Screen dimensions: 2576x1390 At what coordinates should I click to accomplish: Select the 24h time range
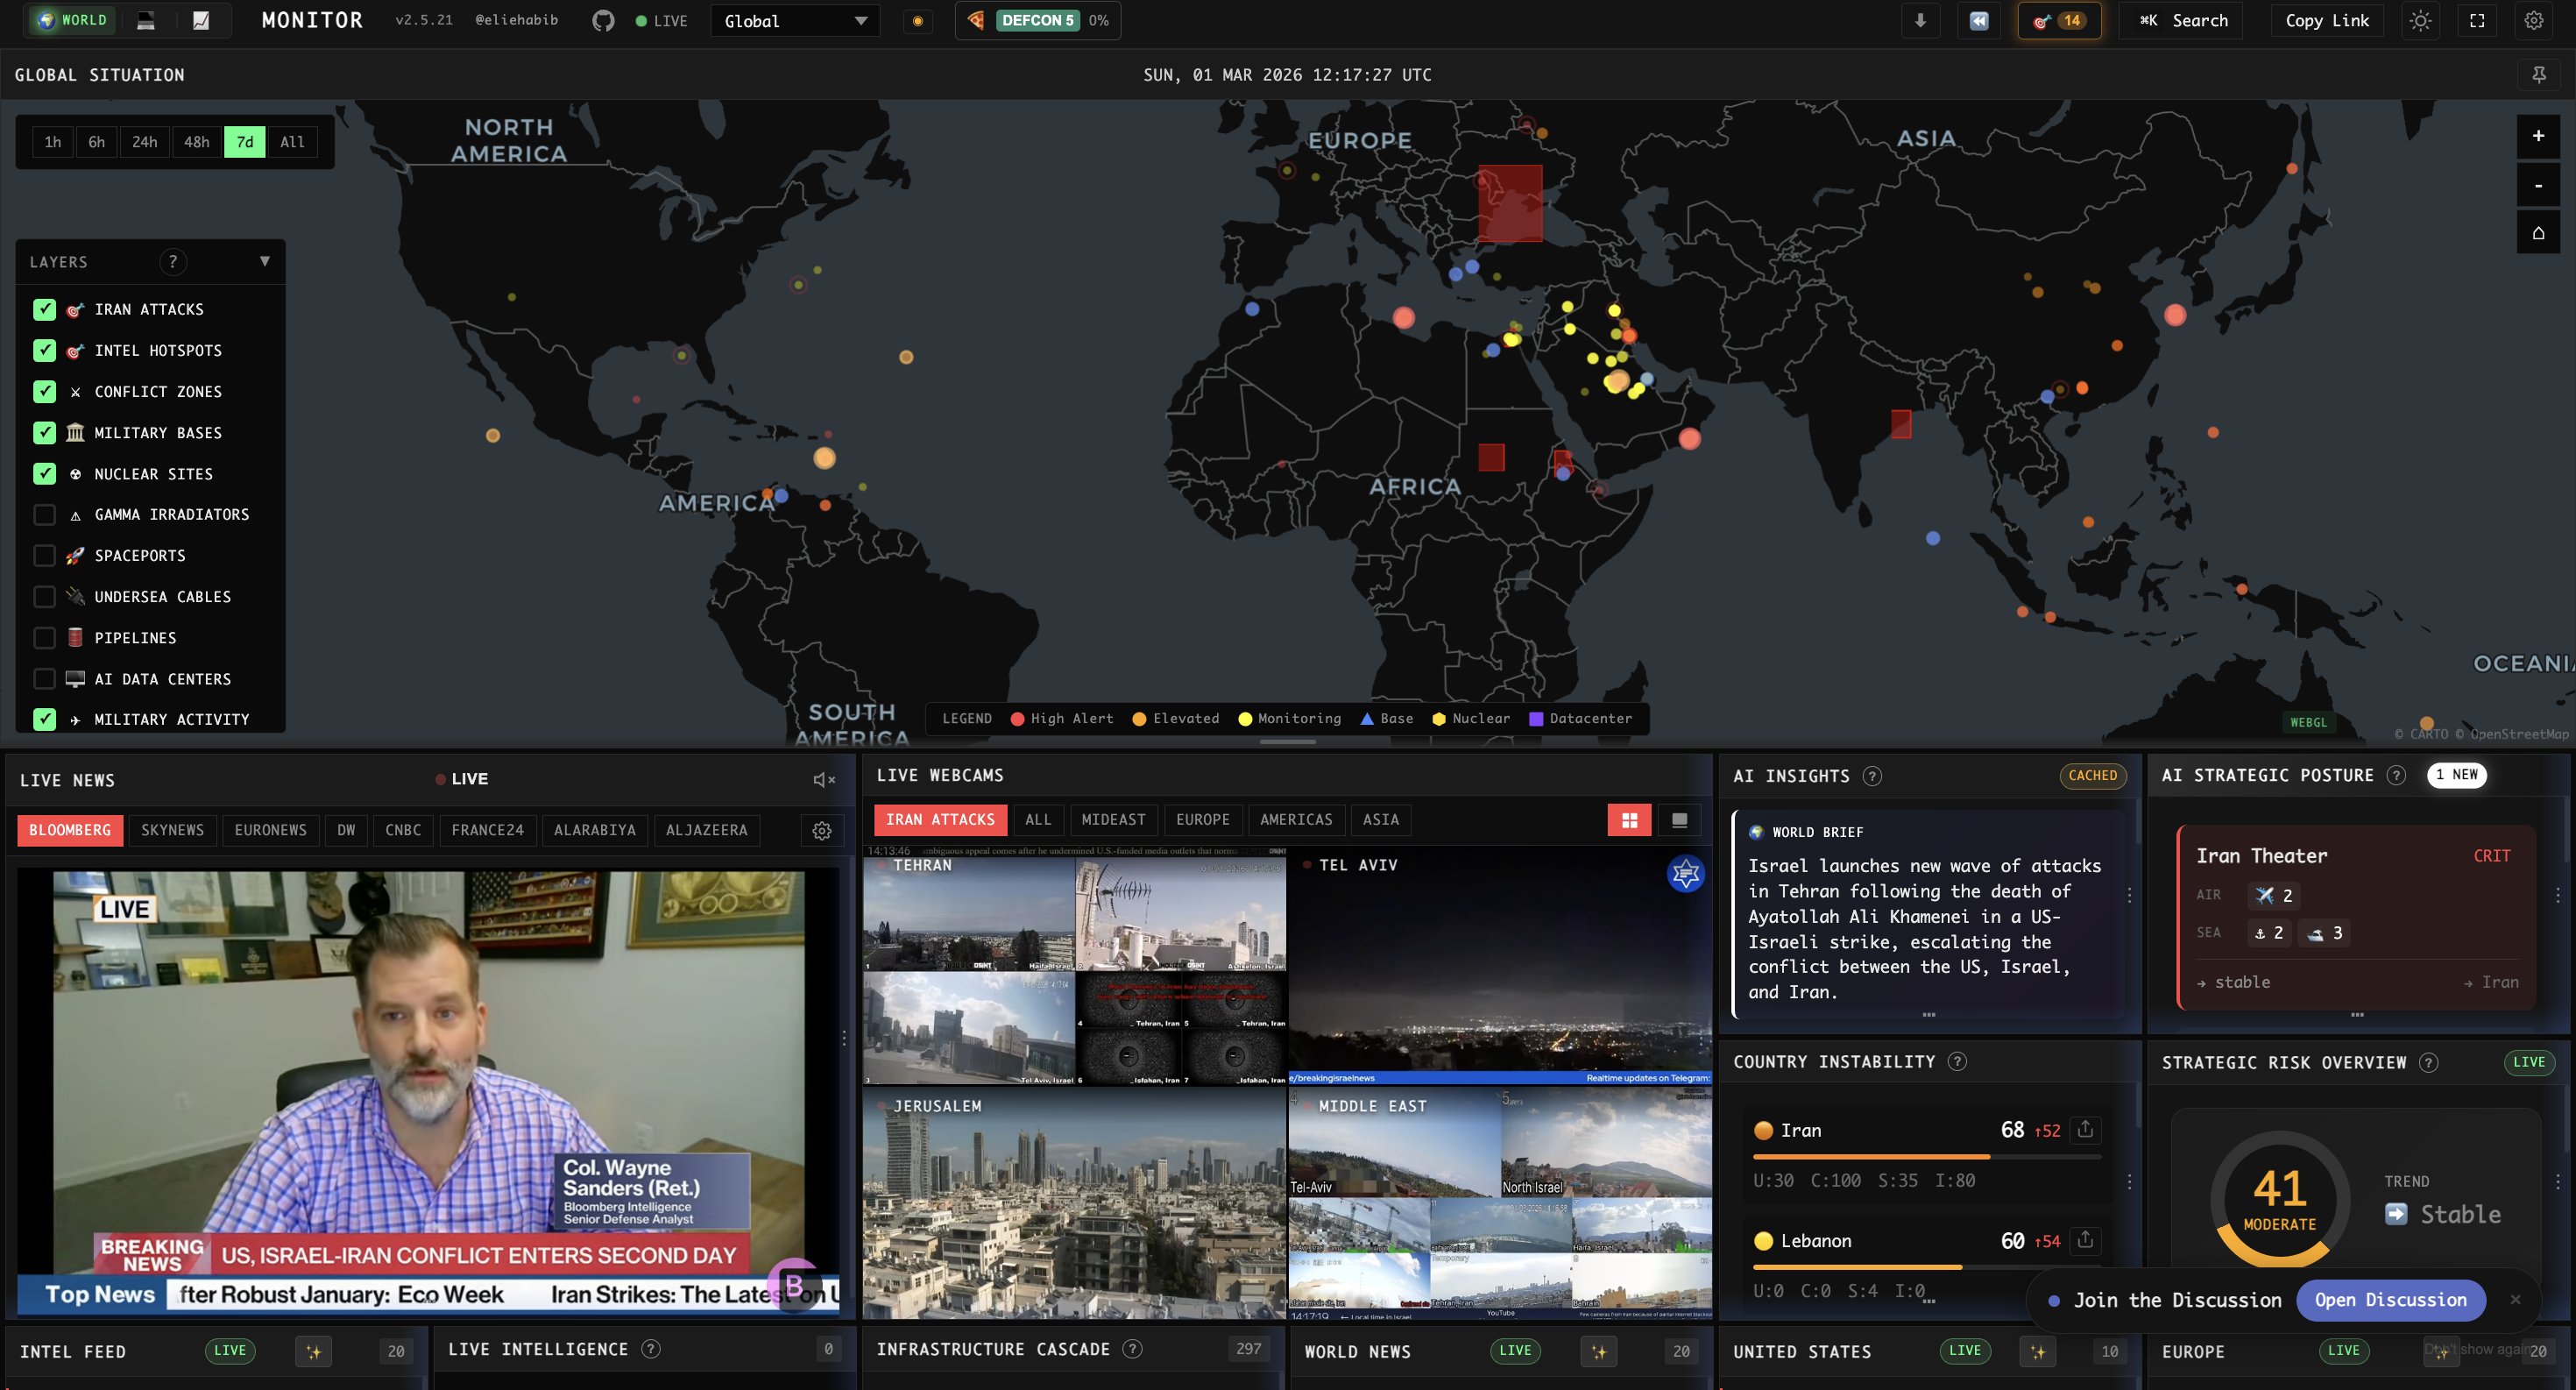(x=144, y=142)
